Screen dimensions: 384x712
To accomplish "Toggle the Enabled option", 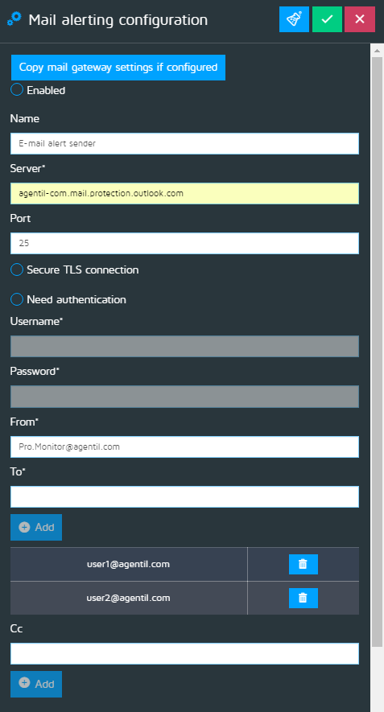I will (x=17, y=89).
